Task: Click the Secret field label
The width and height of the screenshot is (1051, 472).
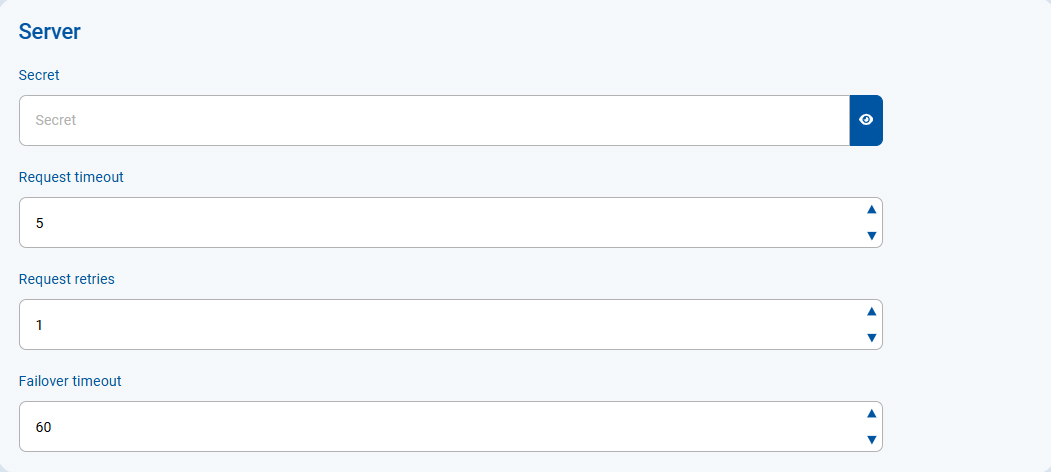Action: pyautogui.click(x=39, y=75)
